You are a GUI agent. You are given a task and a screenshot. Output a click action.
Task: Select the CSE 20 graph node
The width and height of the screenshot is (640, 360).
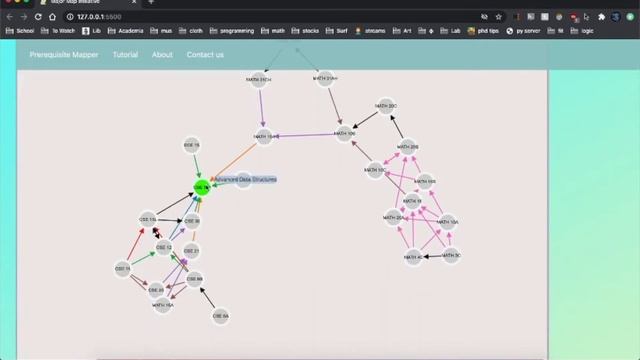point(156,290)
